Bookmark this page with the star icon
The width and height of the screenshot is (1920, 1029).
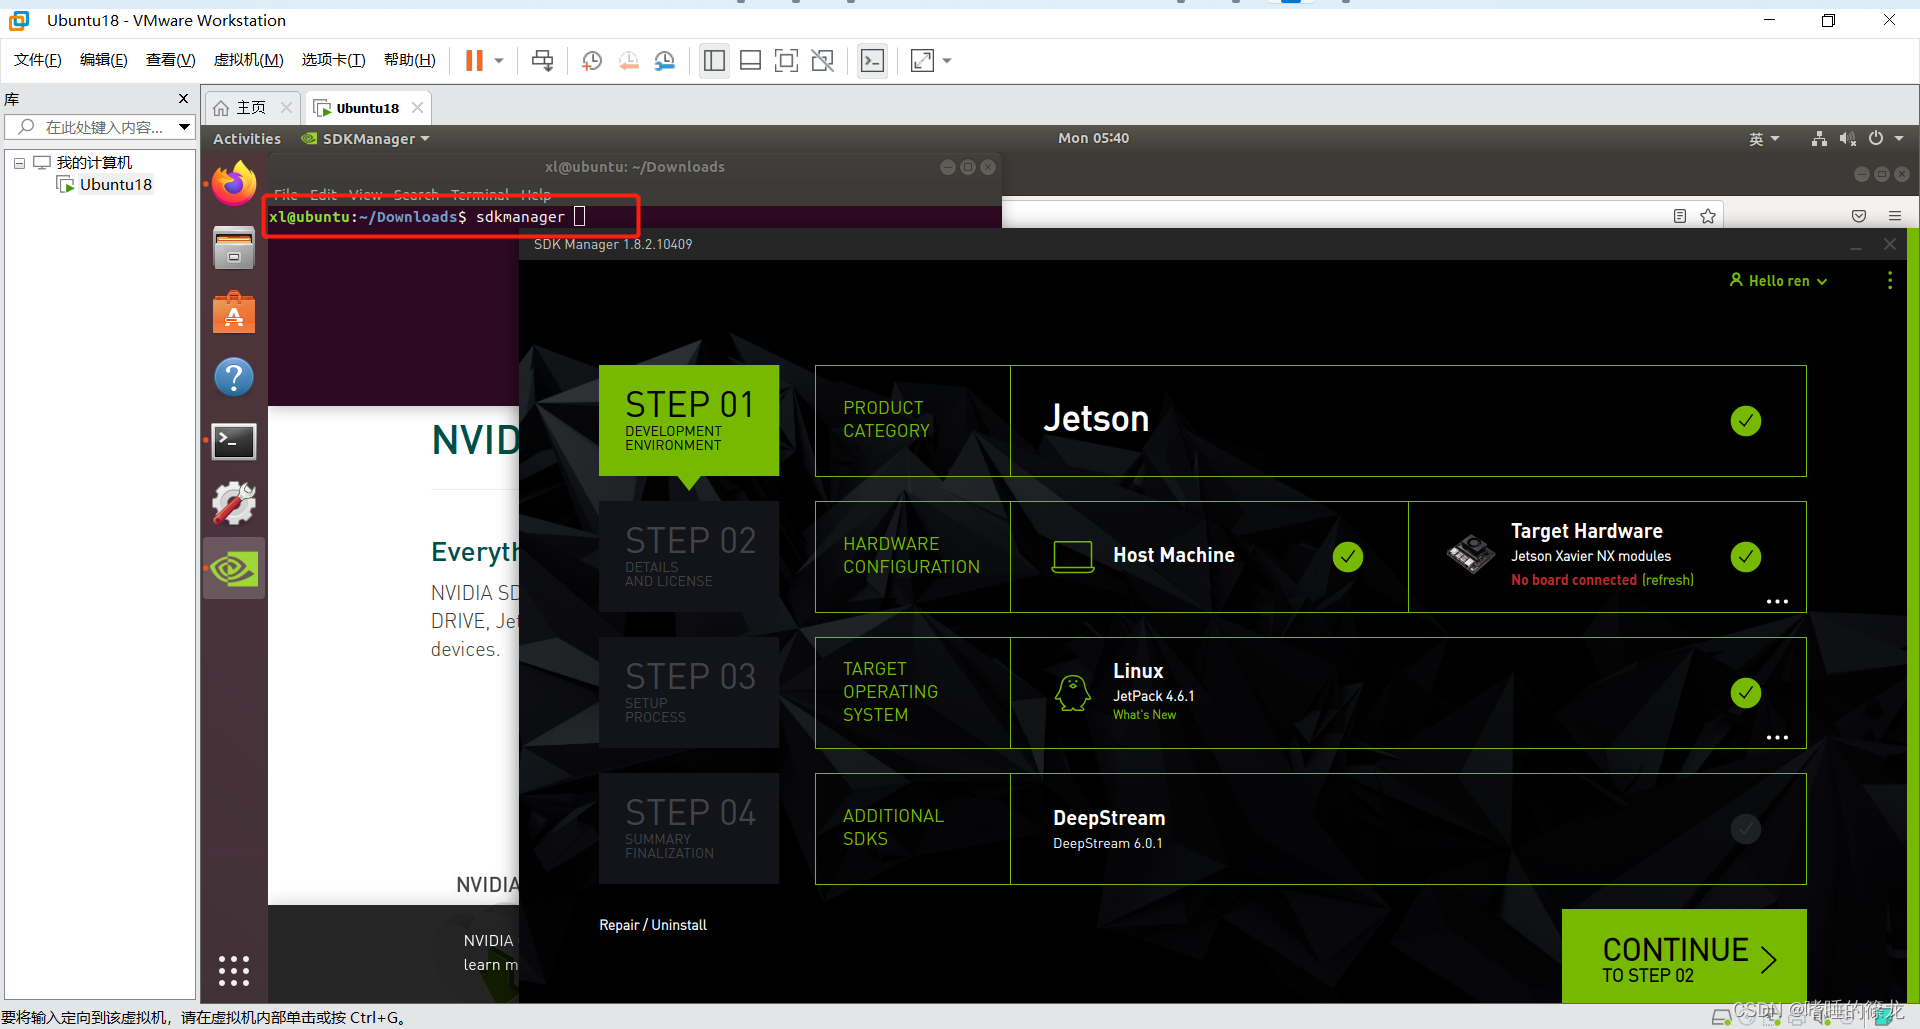click(1708, 216)
